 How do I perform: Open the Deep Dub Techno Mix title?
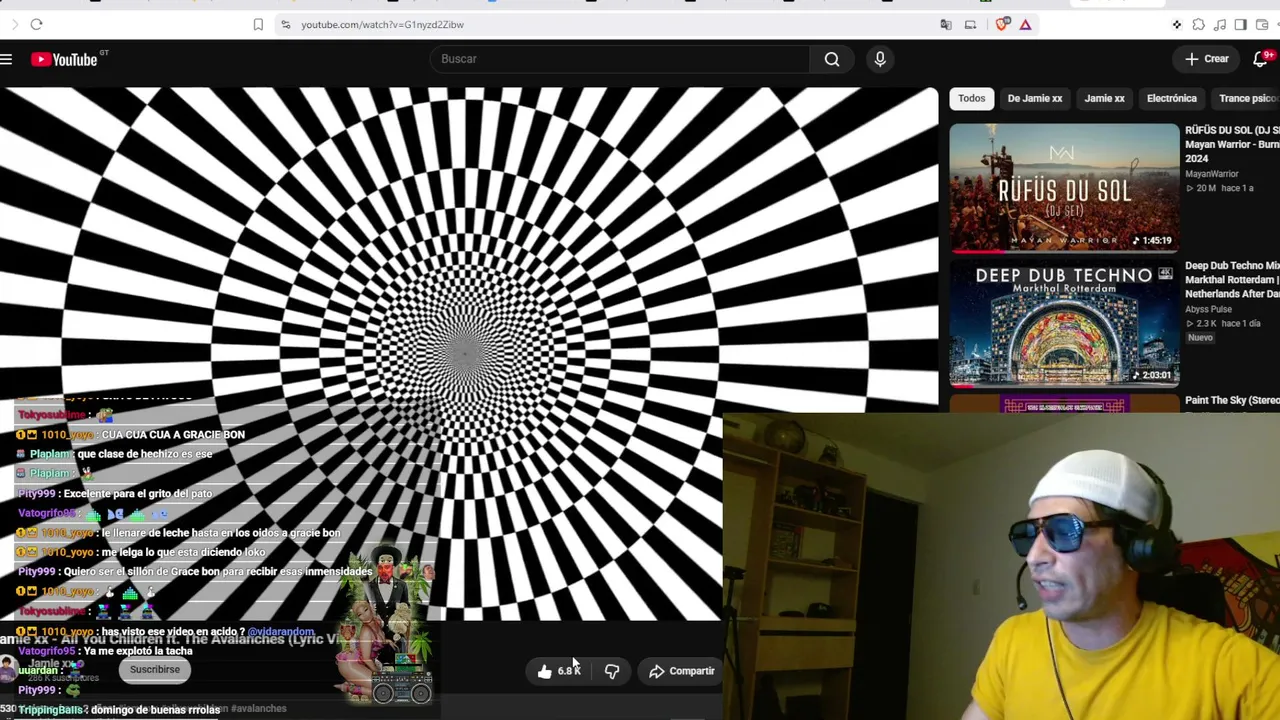coord(1232,280)
